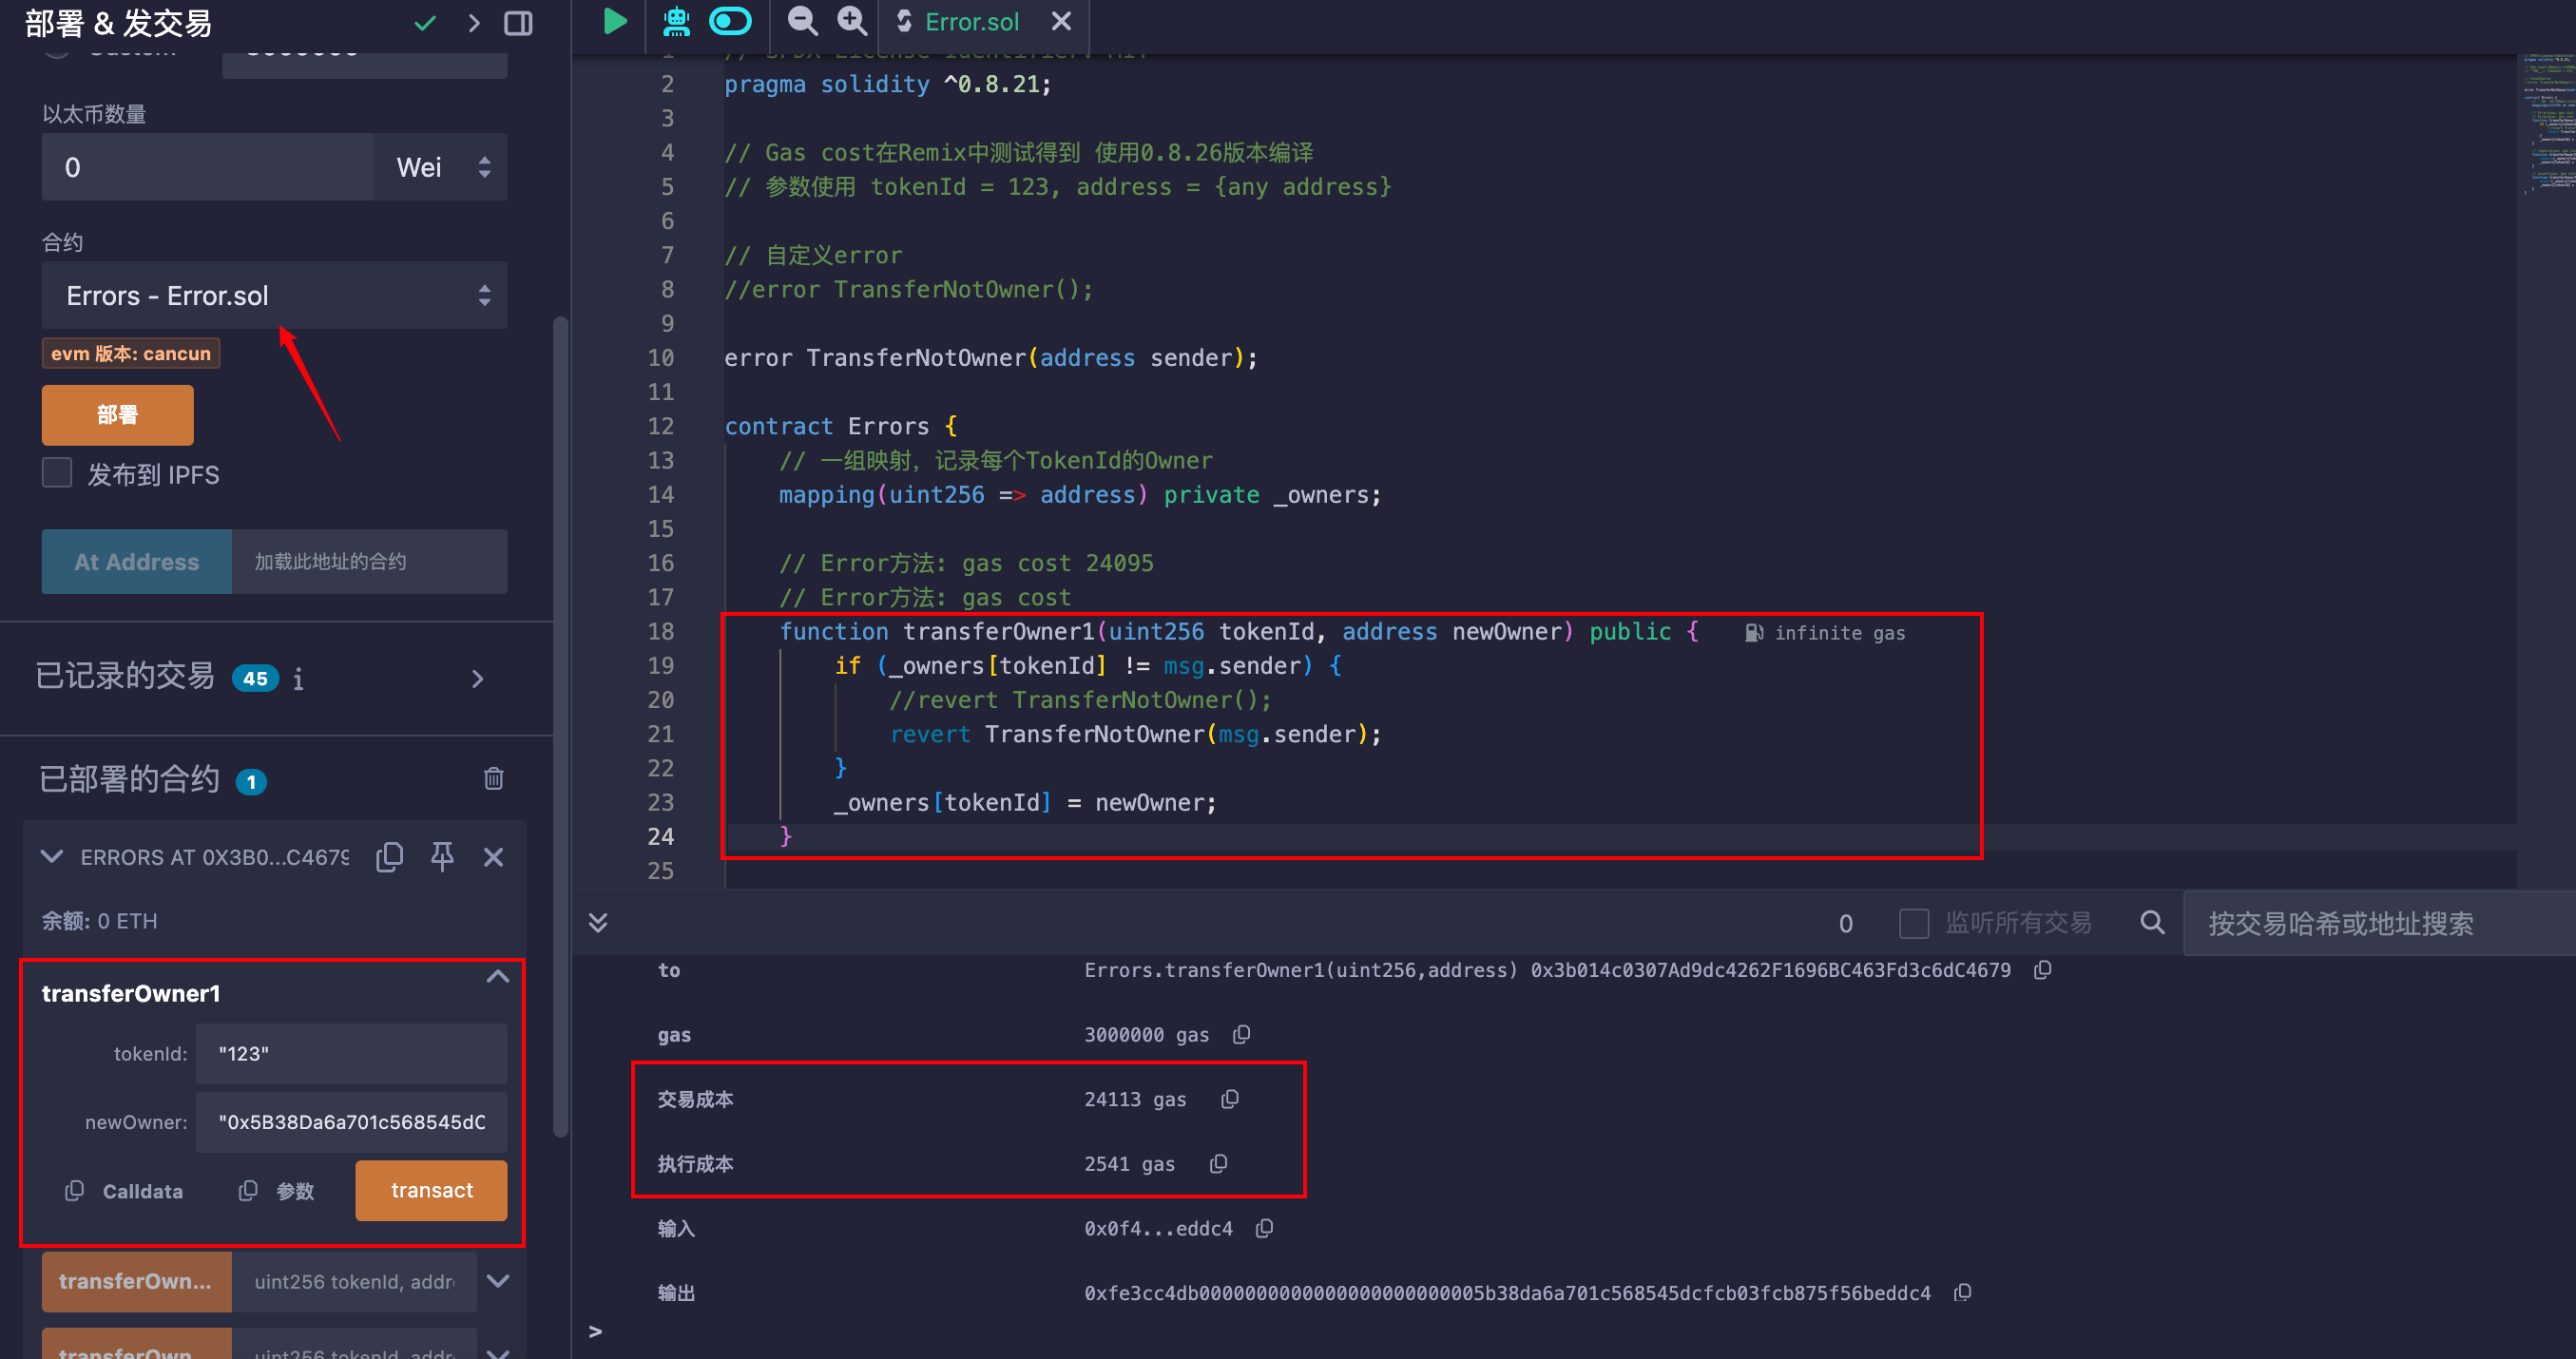Toggle the AI copilot switch in the toolbar
The width and height of the screenshot is (2576, 1359).
click(x=730, y=21)
